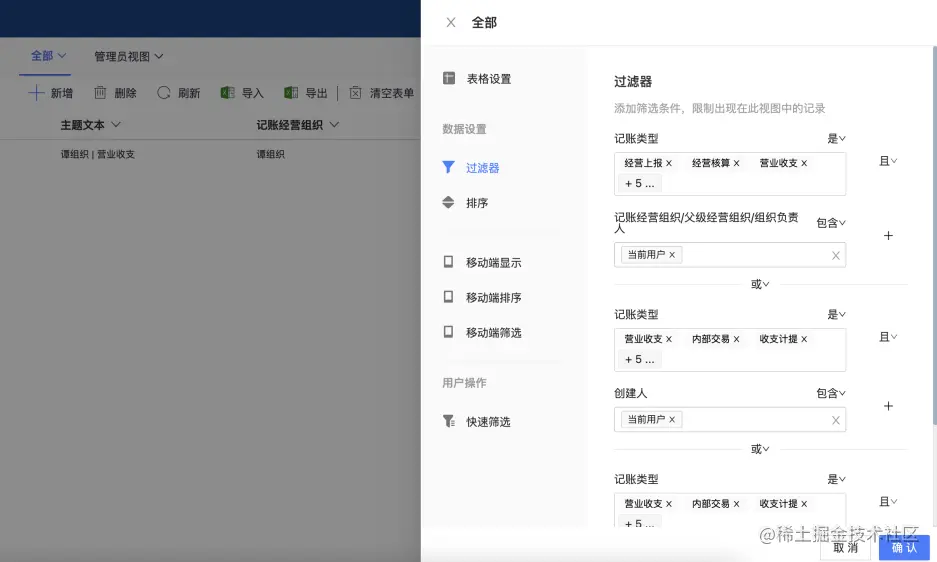Click the 谭组织 | 营业收支 table cell
The width and height of the screenshot is (937, 562).
tap(97, 154)
